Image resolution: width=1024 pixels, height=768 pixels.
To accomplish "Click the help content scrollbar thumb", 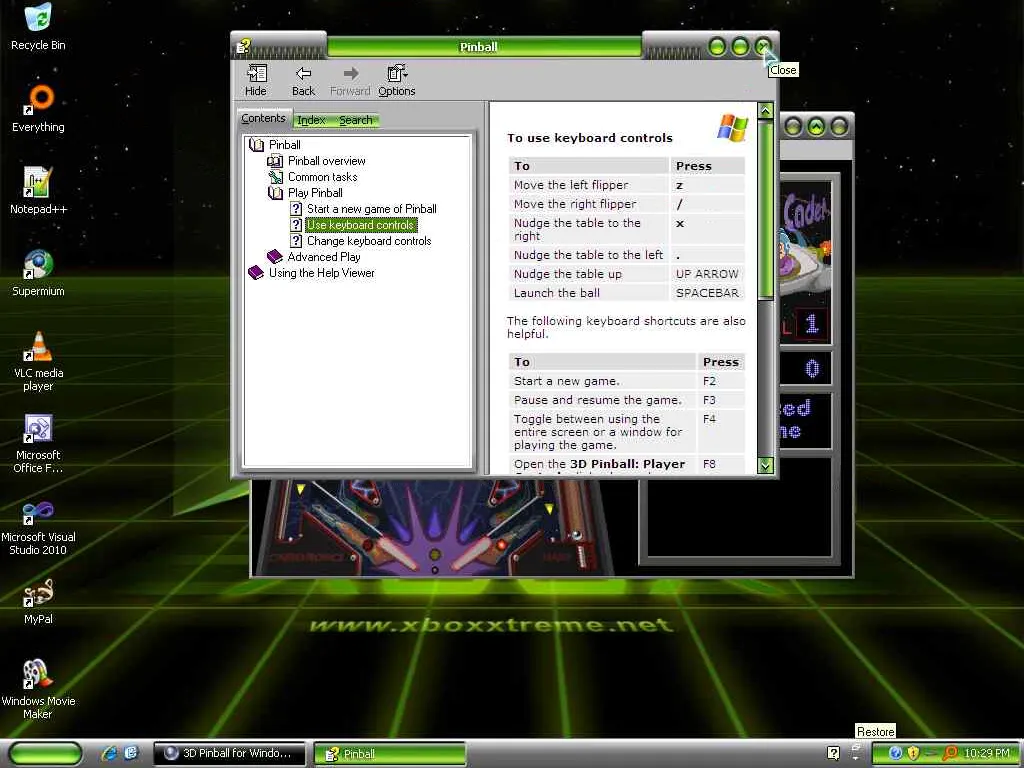I will click(x=765, y=210).
